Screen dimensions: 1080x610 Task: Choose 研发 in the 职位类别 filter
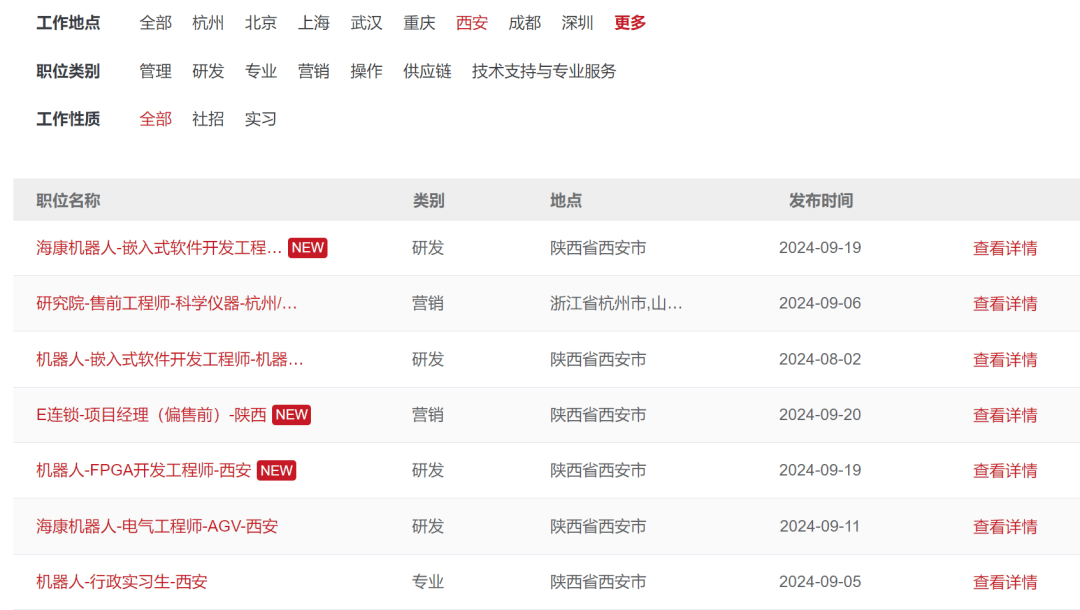pos(208,71)
